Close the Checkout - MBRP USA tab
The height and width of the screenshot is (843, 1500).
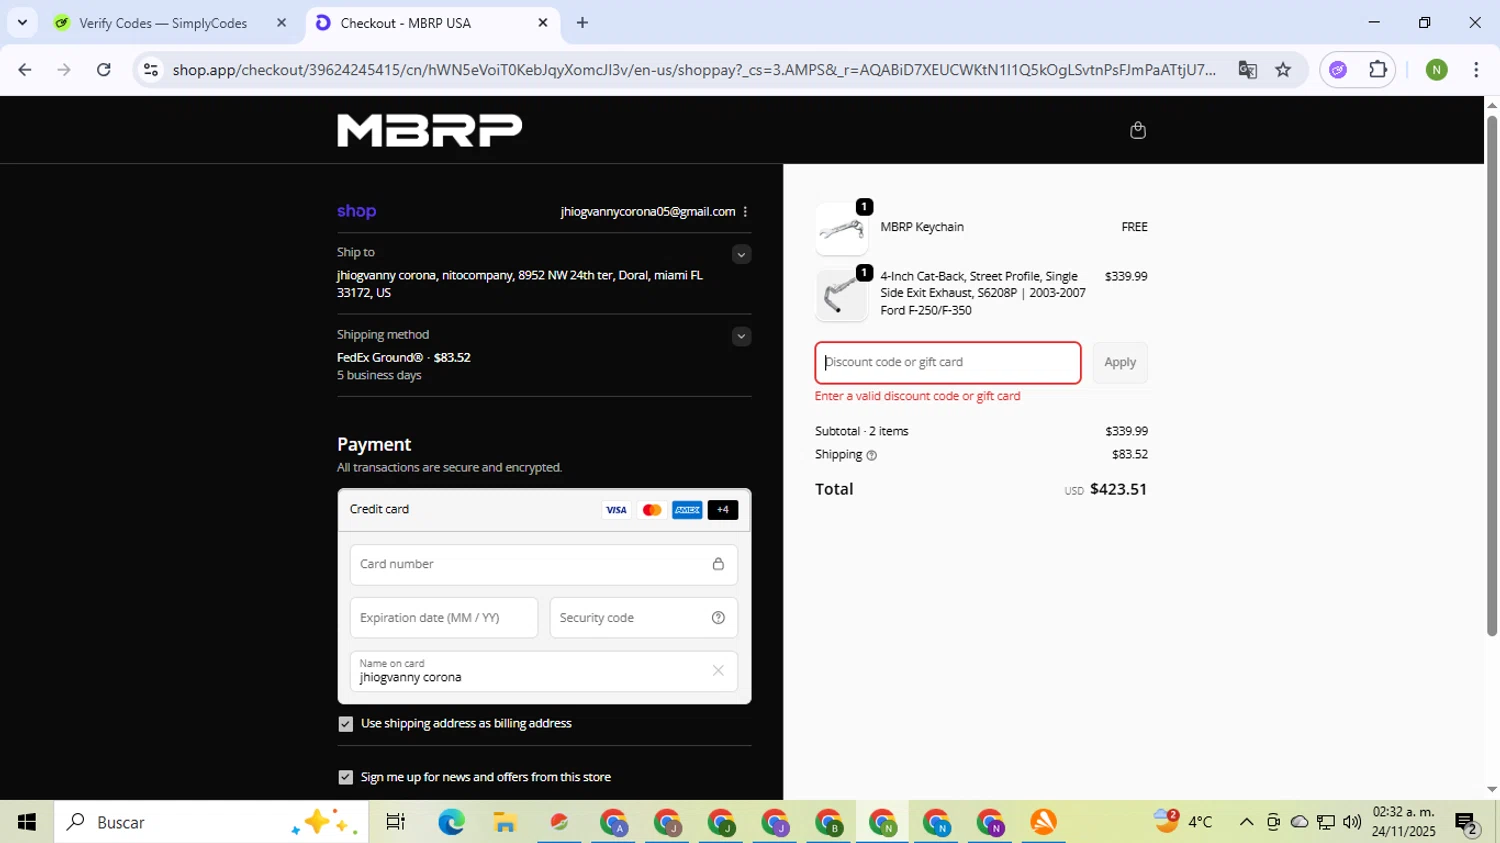(x=543, y=23)
